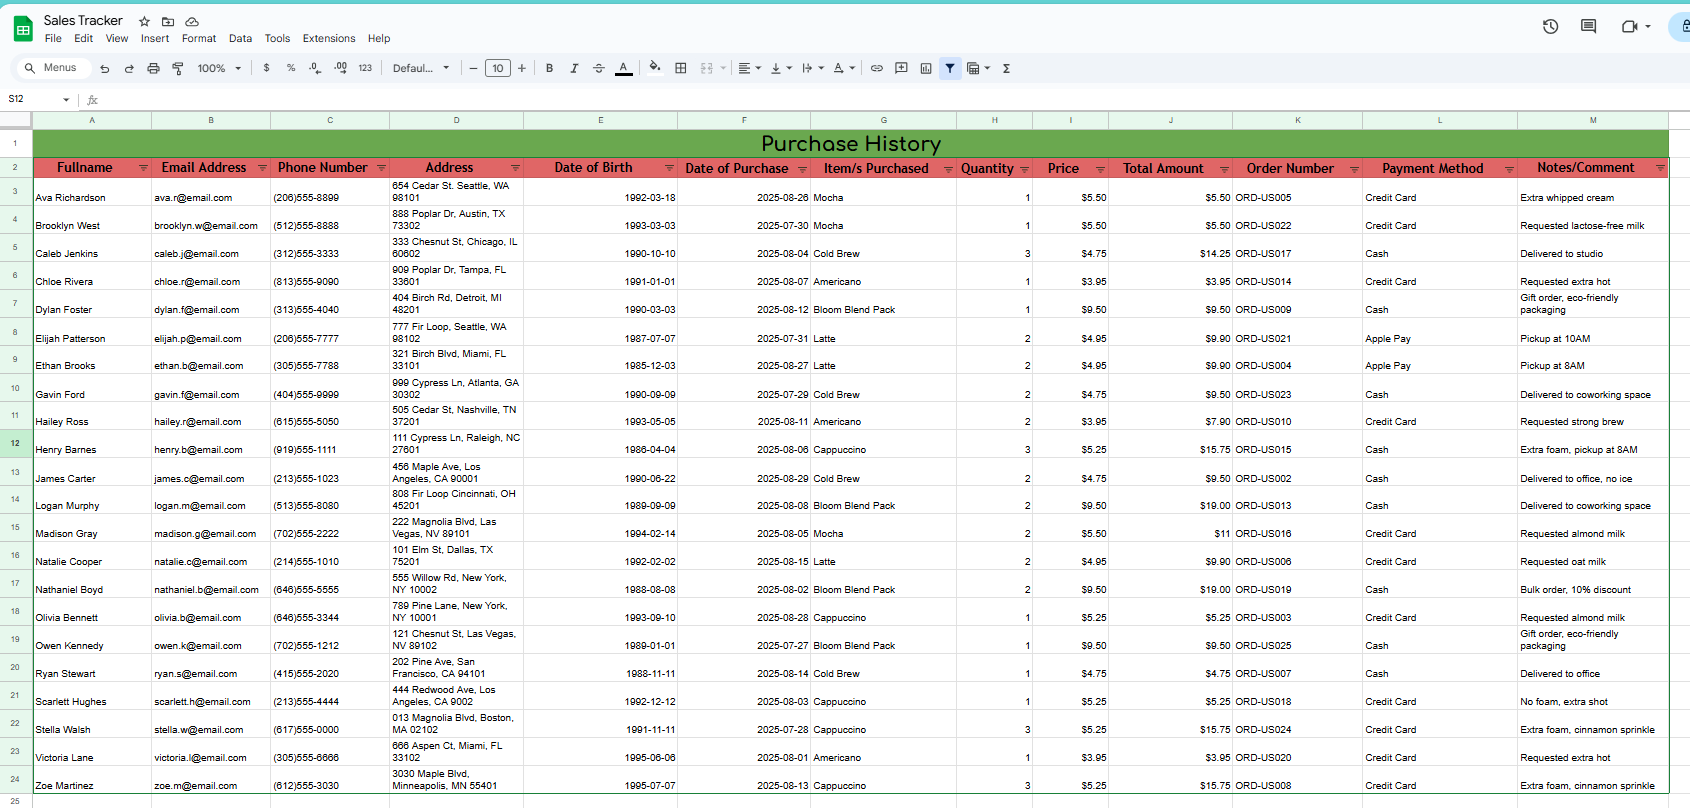
Task: Open the name box dropdown
Action: (x=66, y=99)
